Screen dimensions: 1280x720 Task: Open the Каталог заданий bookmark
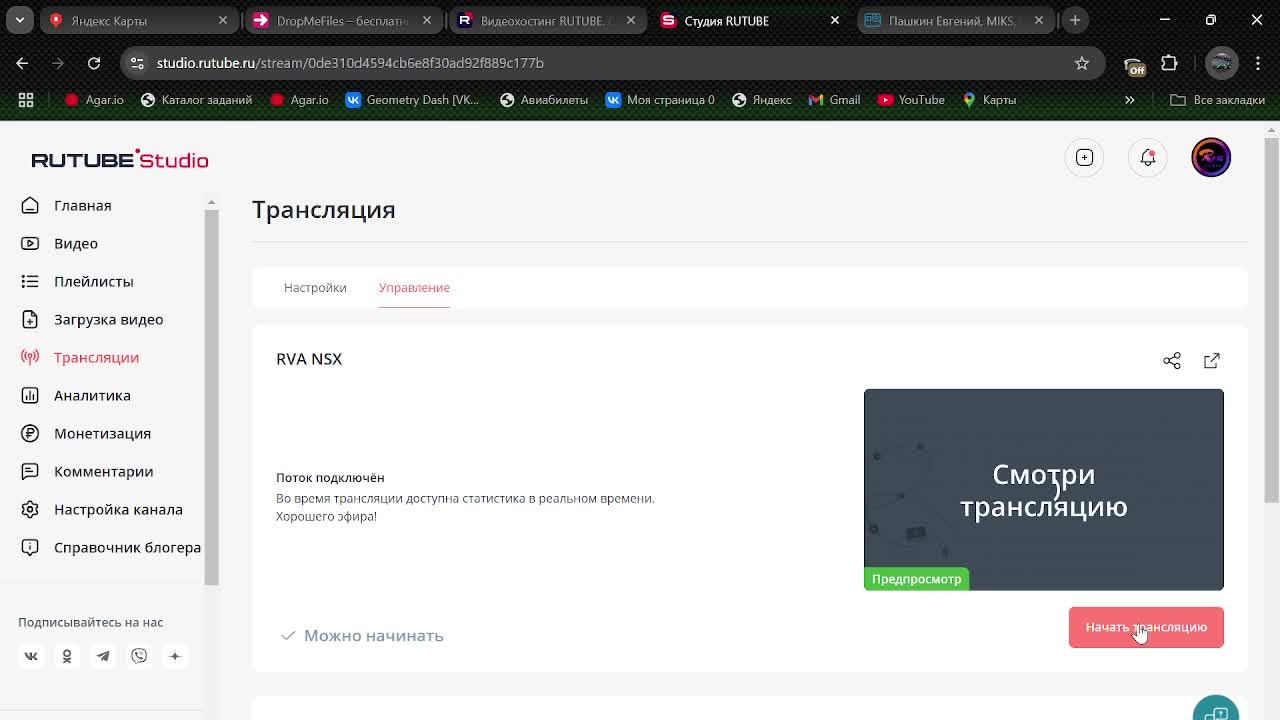[197, 100]
